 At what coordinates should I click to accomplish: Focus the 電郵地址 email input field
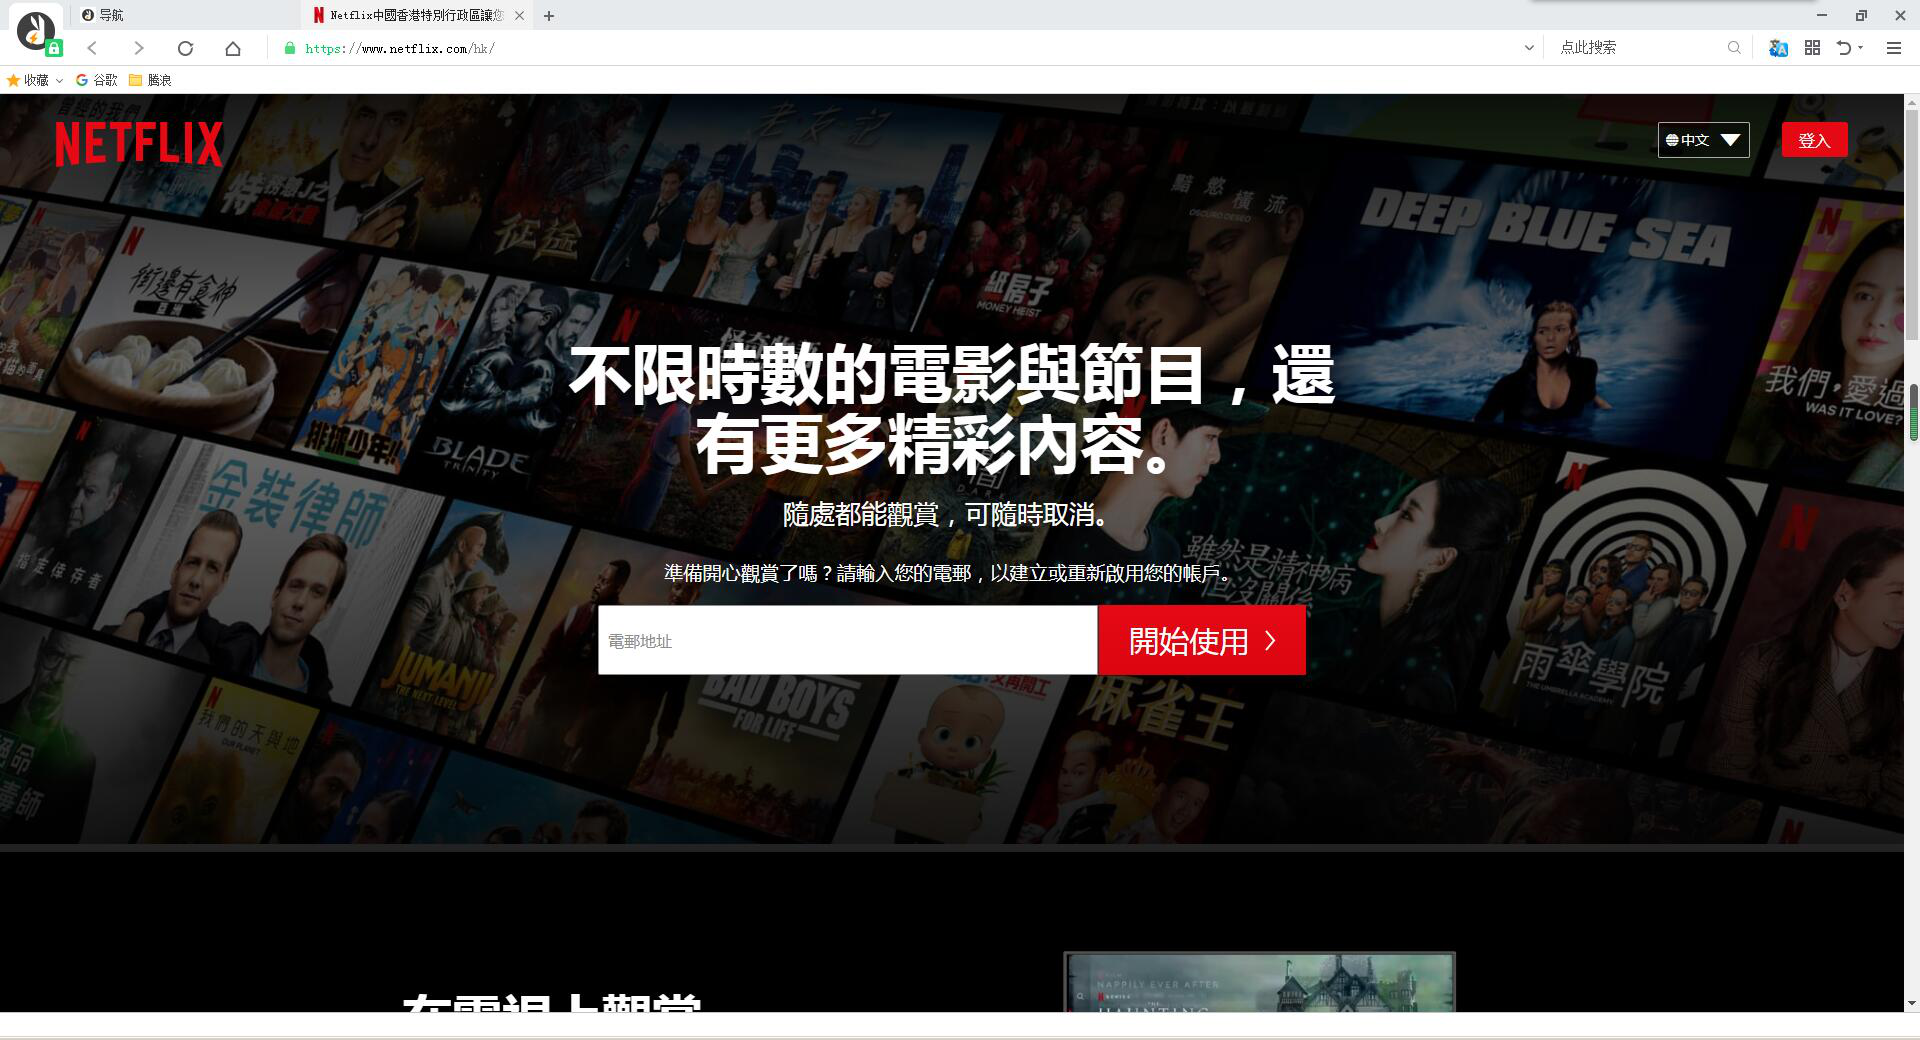click(847, 640)
